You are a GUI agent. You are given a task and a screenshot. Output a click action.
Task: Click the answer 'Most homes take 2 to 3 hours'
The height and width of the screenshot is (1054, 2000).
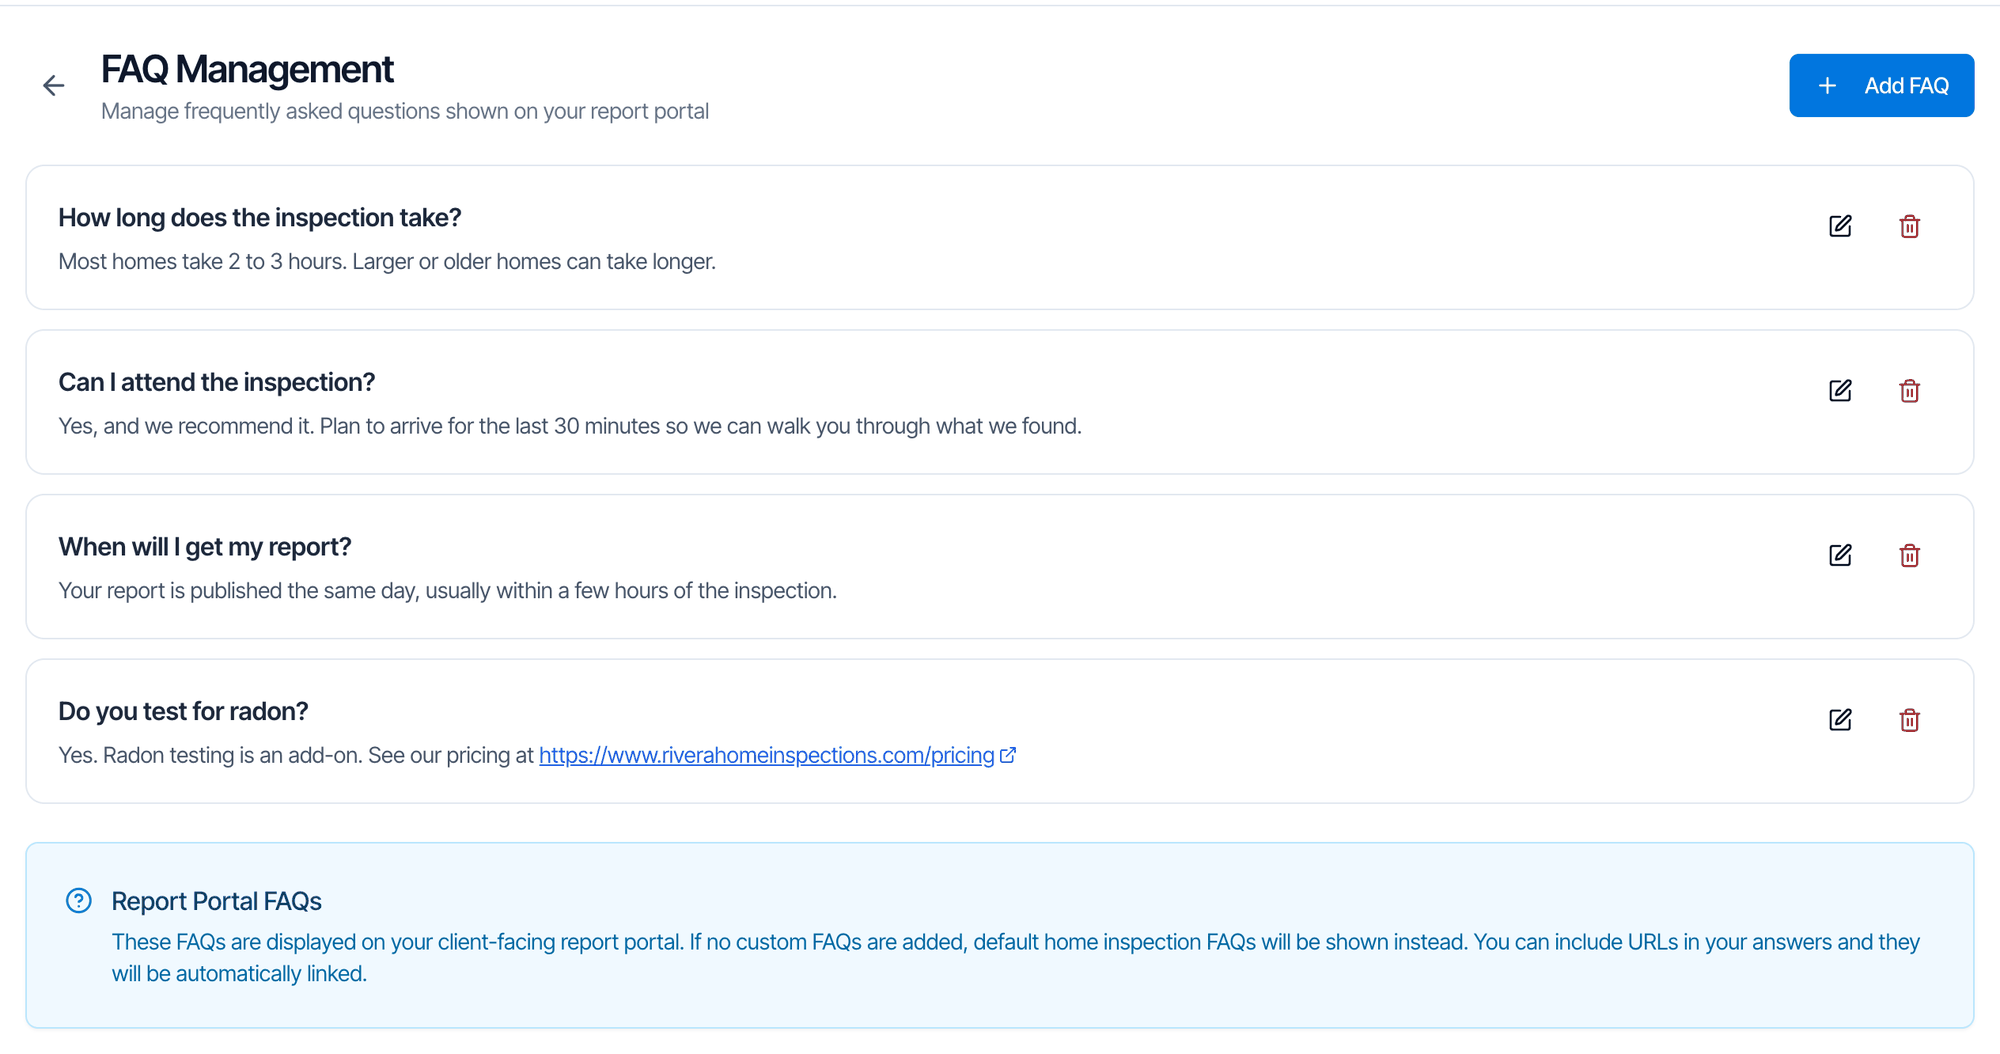[x=387, y=262]
